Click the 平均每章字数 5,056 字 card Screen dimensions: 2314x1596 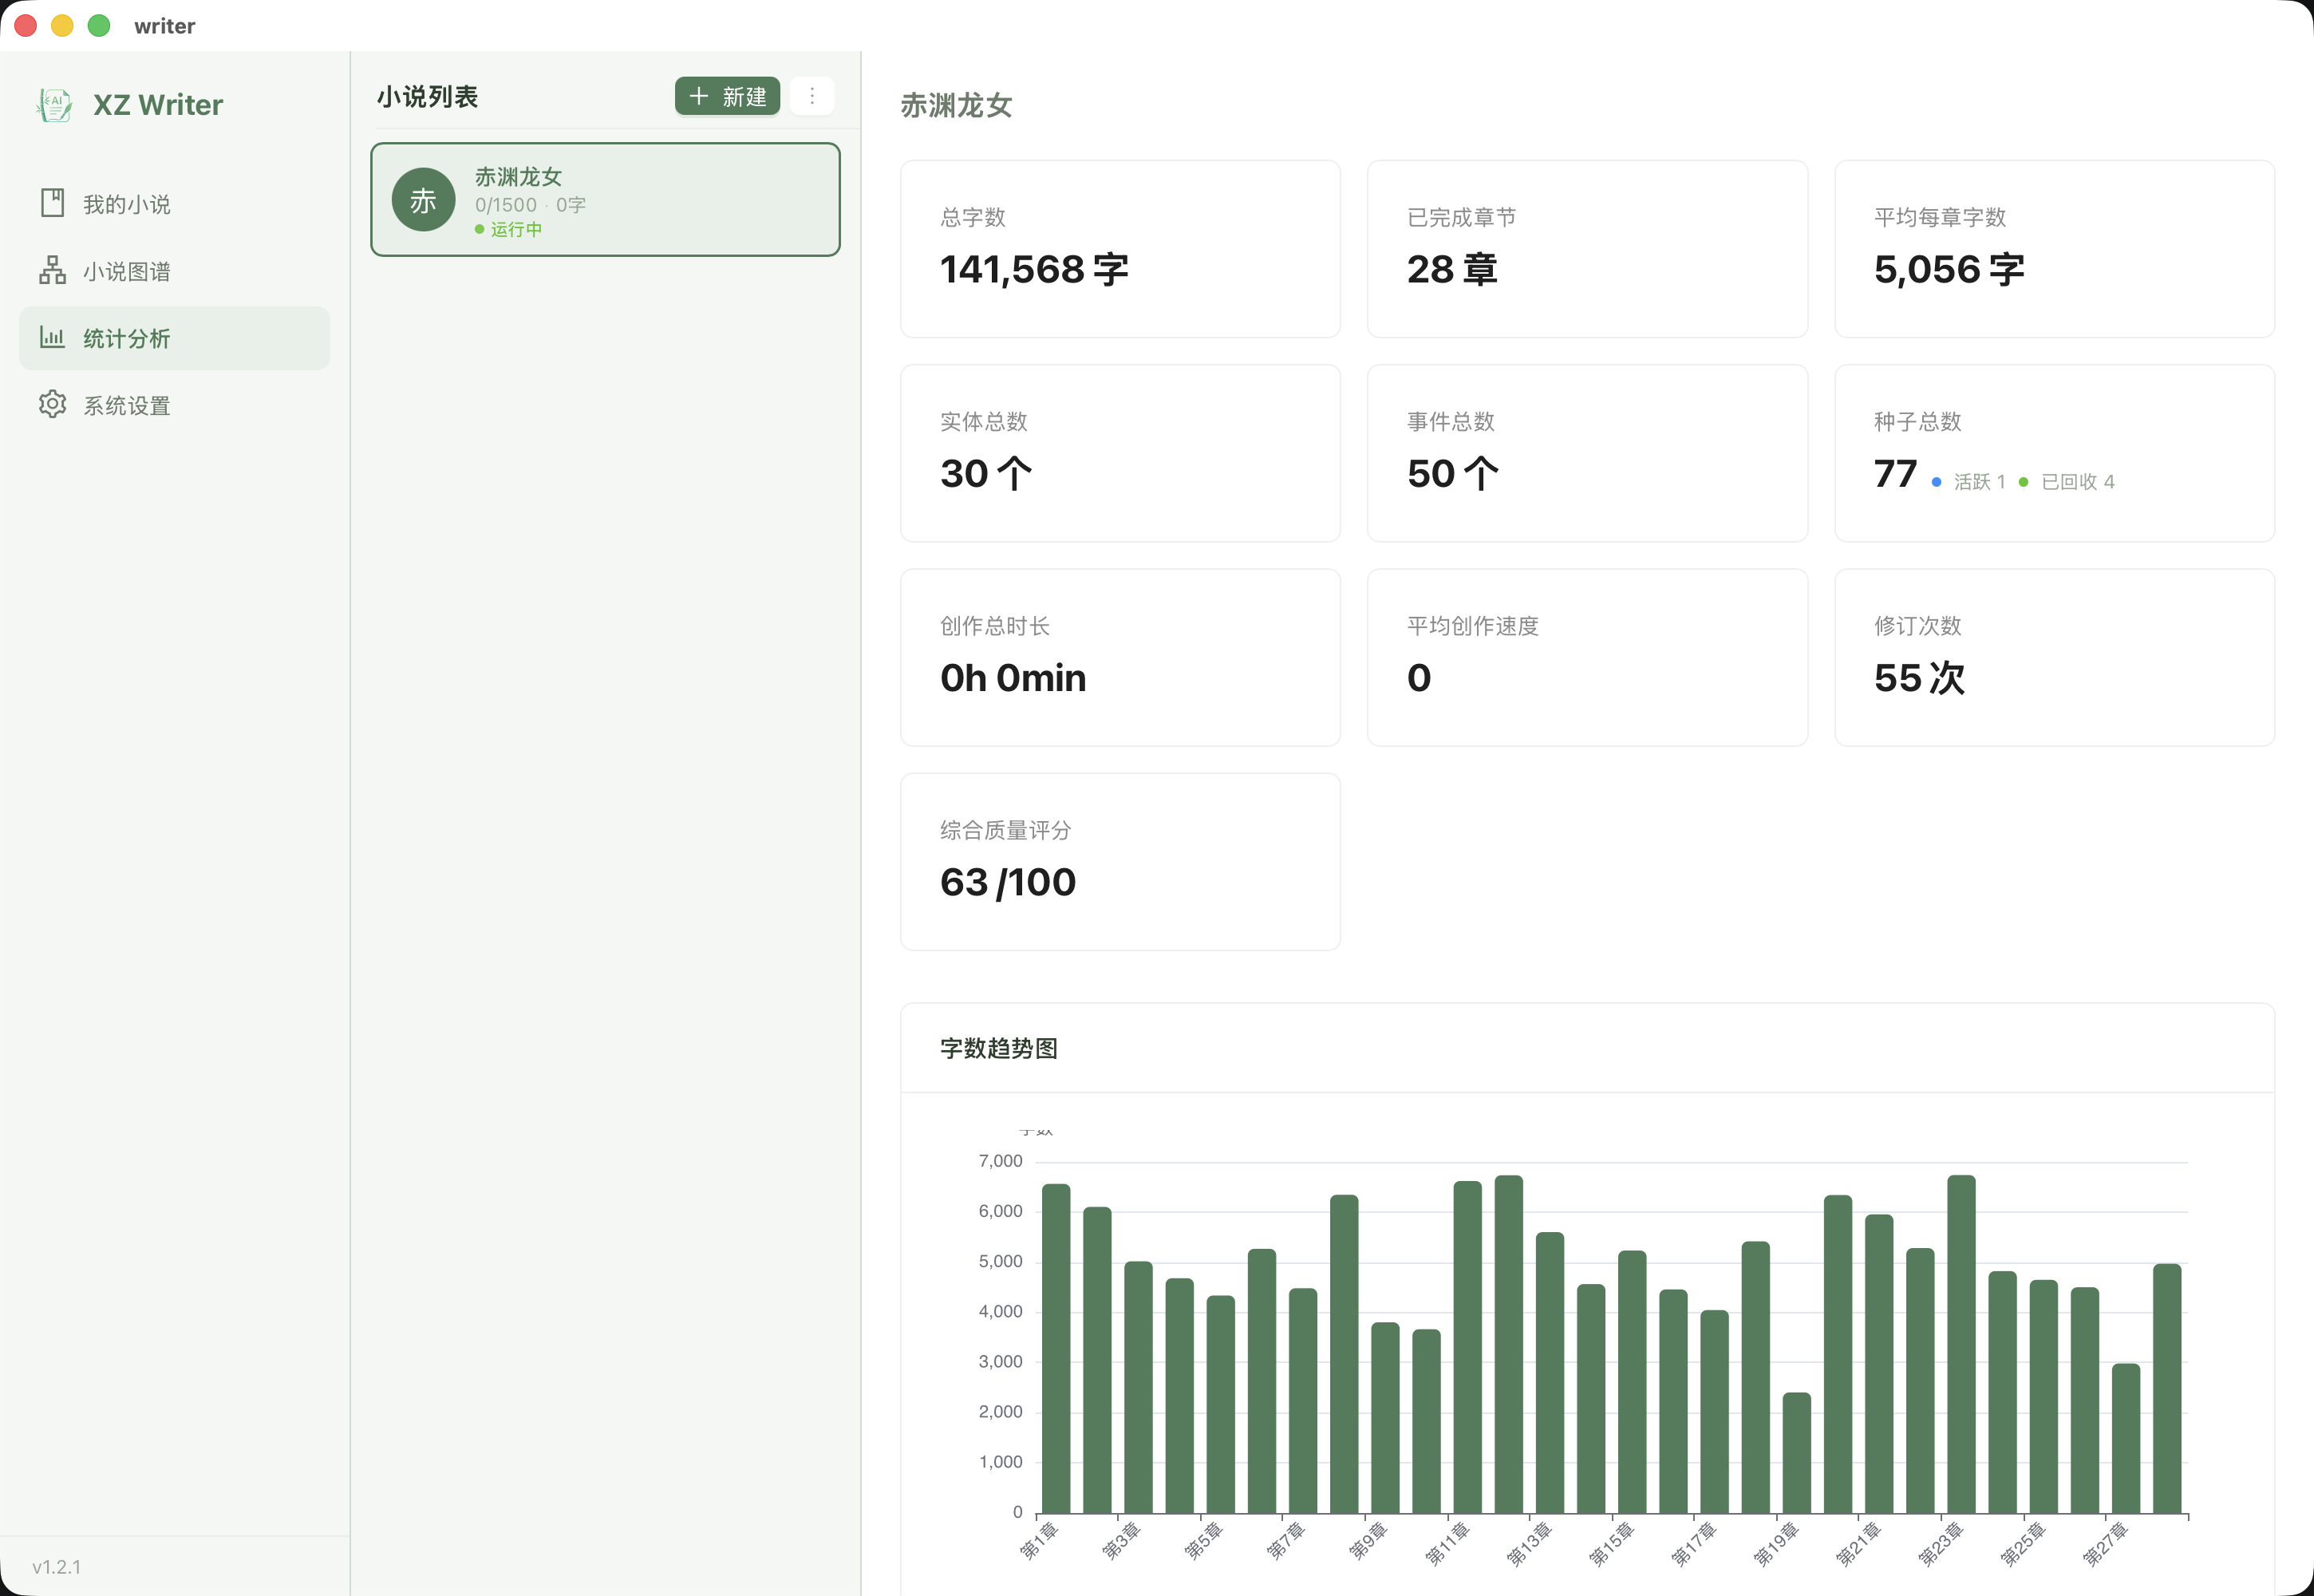(2054, 249)
